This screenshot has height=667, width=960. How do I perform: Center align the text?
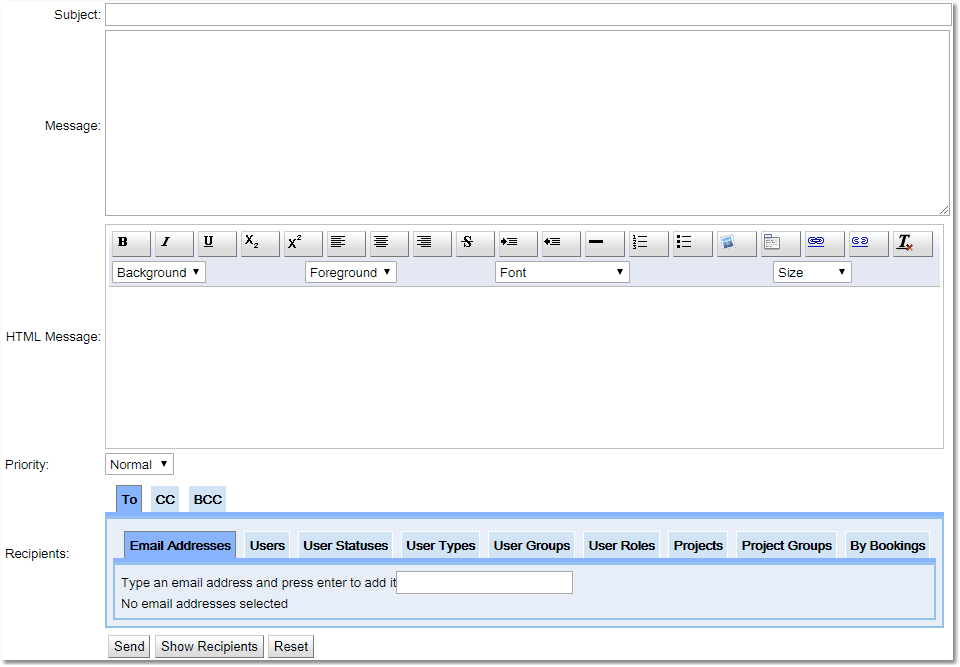coord(389,243)
